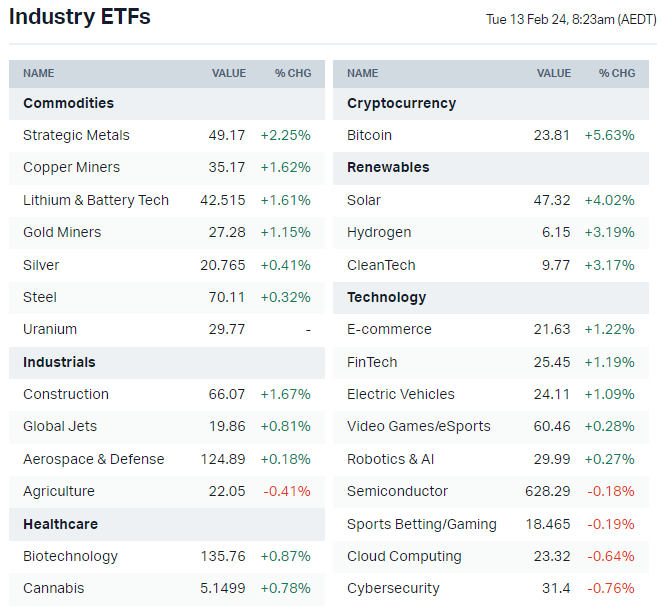Open the Gold Miners ETF
Screen dimensions: 663x607
[x=64, y=232]
